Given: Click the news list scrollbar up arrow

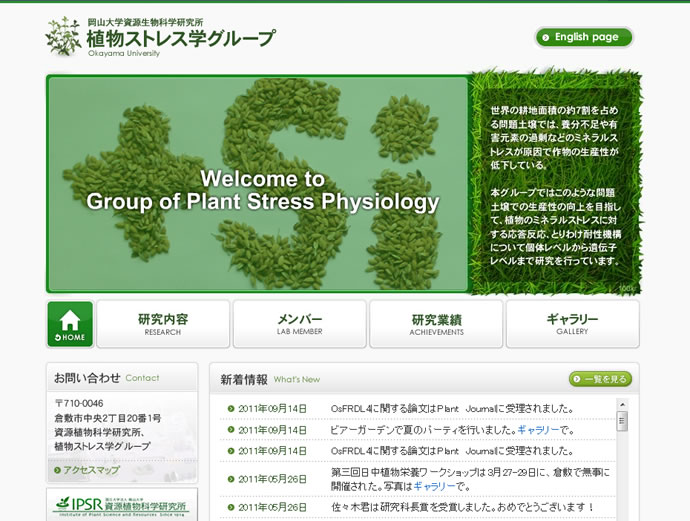Looking at the screenshot, I should click(622, 404).
